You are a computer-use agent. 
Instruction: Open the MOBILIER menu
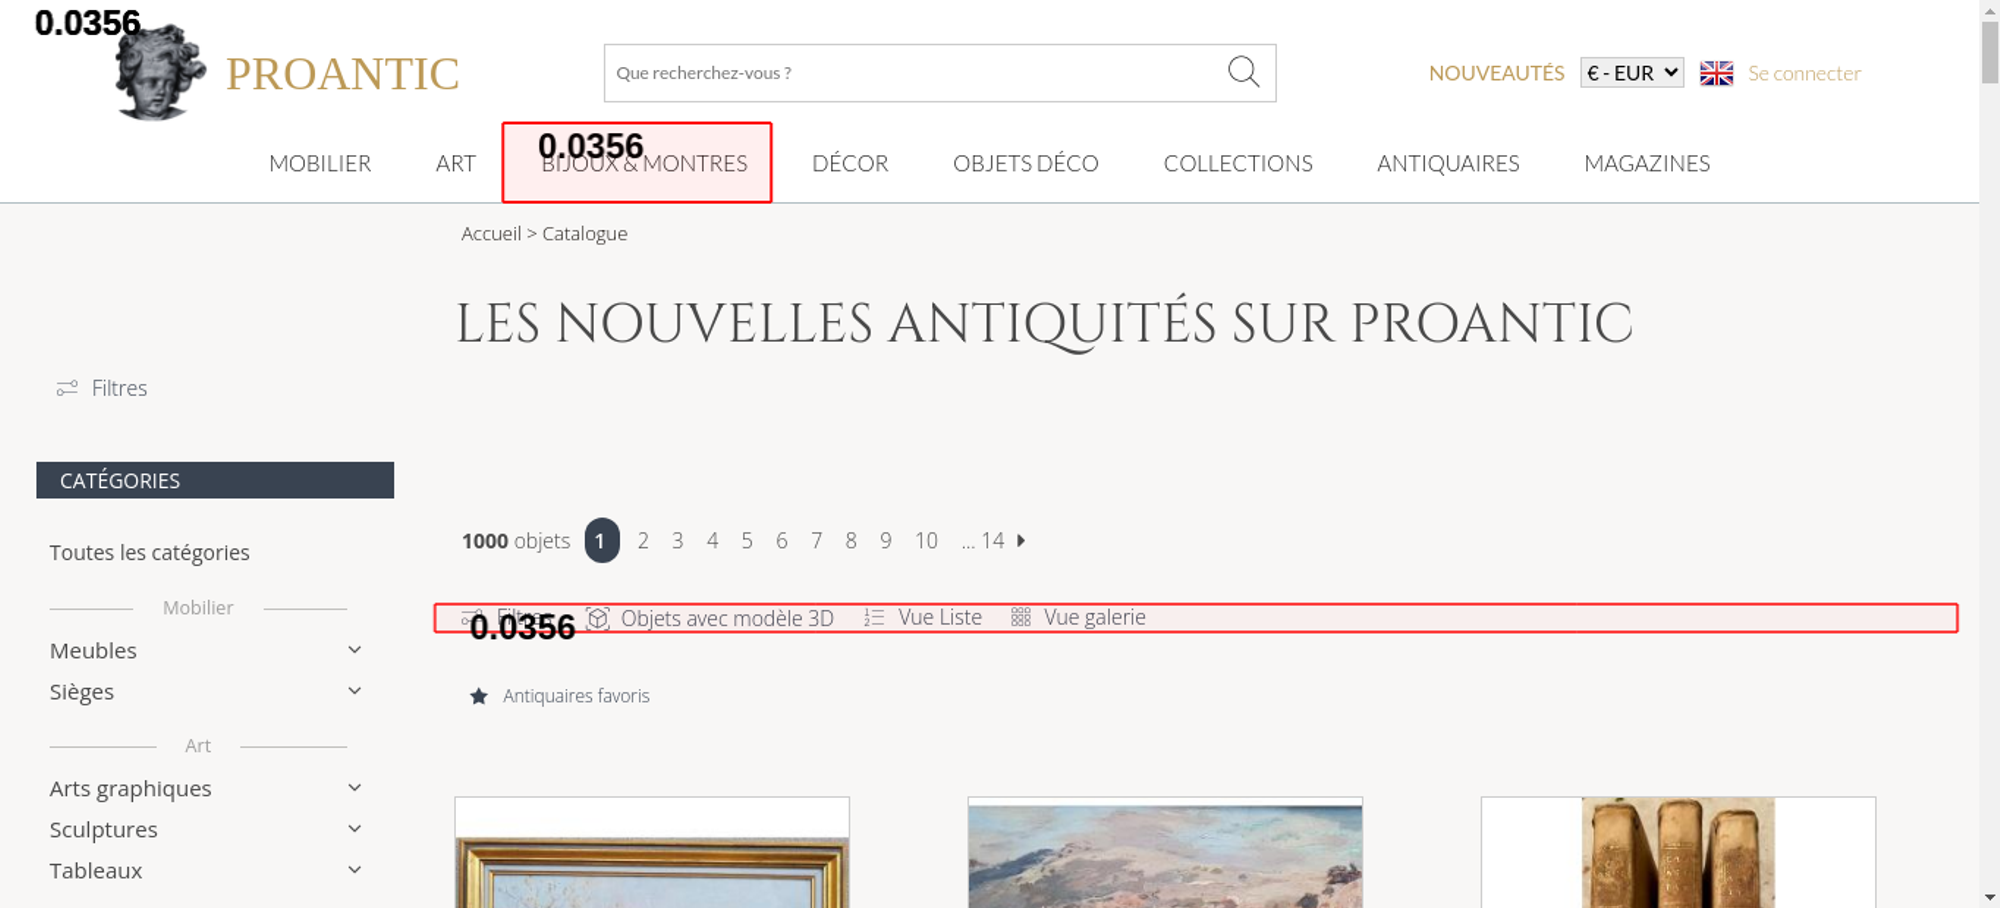[320, 163]
